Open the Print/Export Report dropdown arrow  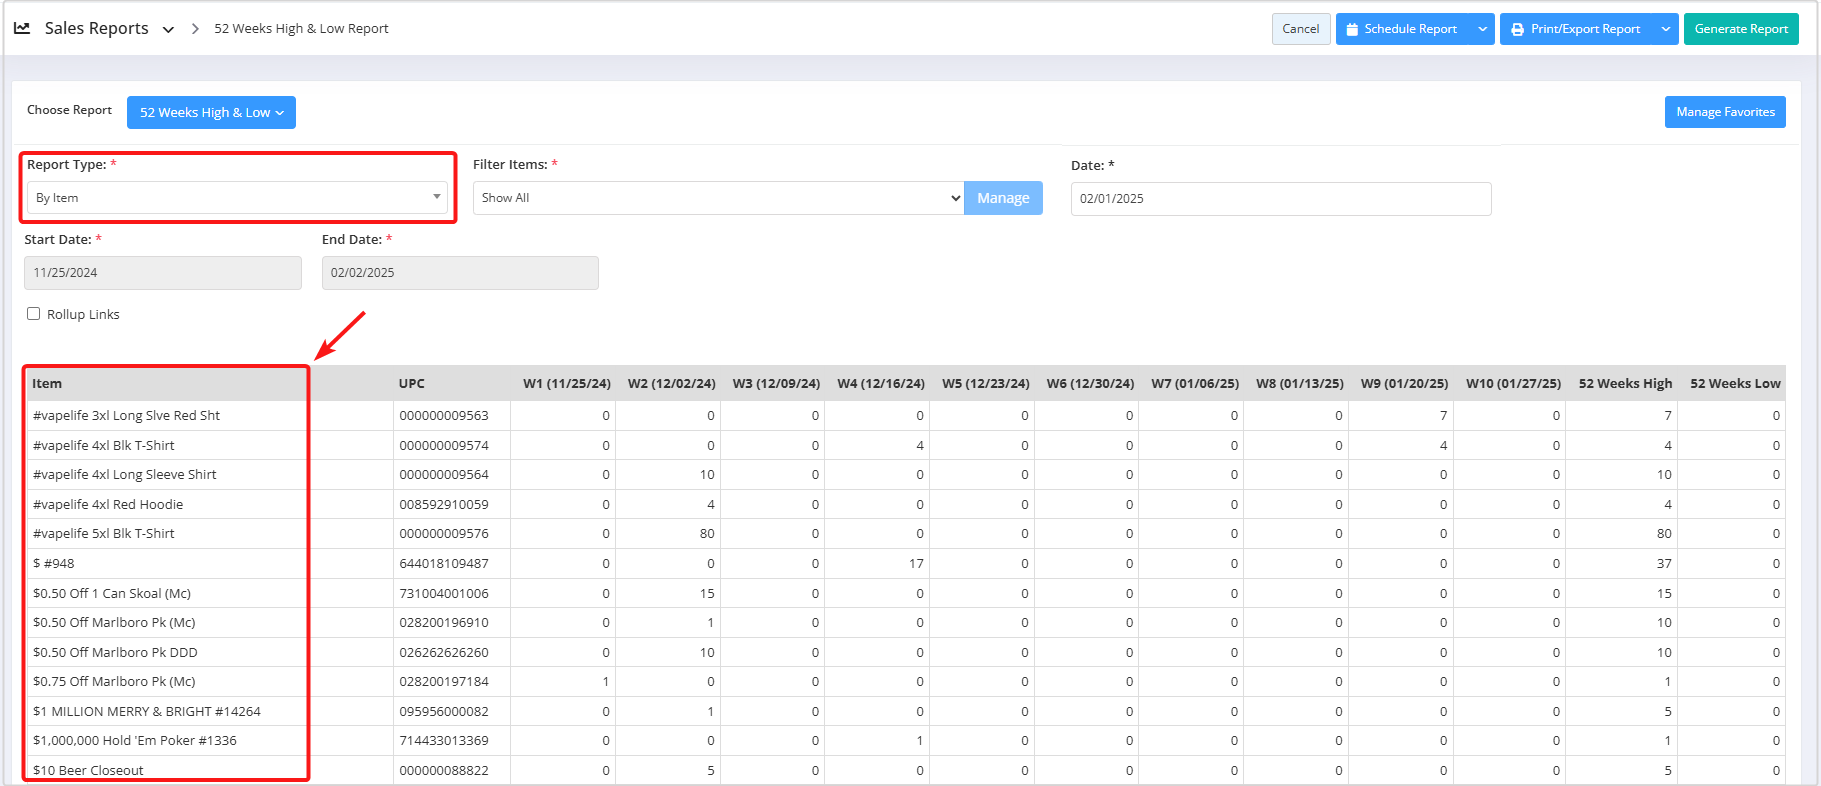[1665, 29]
